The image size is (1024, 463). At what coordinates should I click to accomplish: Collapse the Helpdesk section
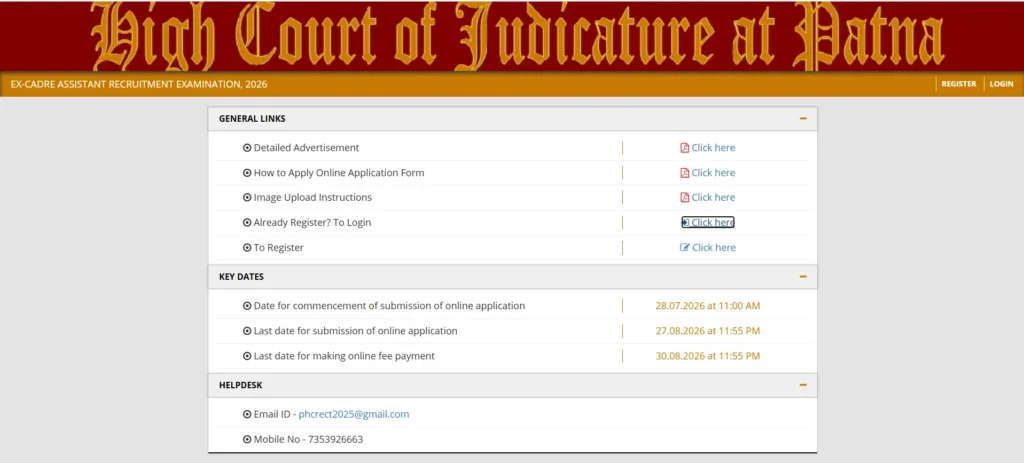pyautogui.click(x=803, y=385)
